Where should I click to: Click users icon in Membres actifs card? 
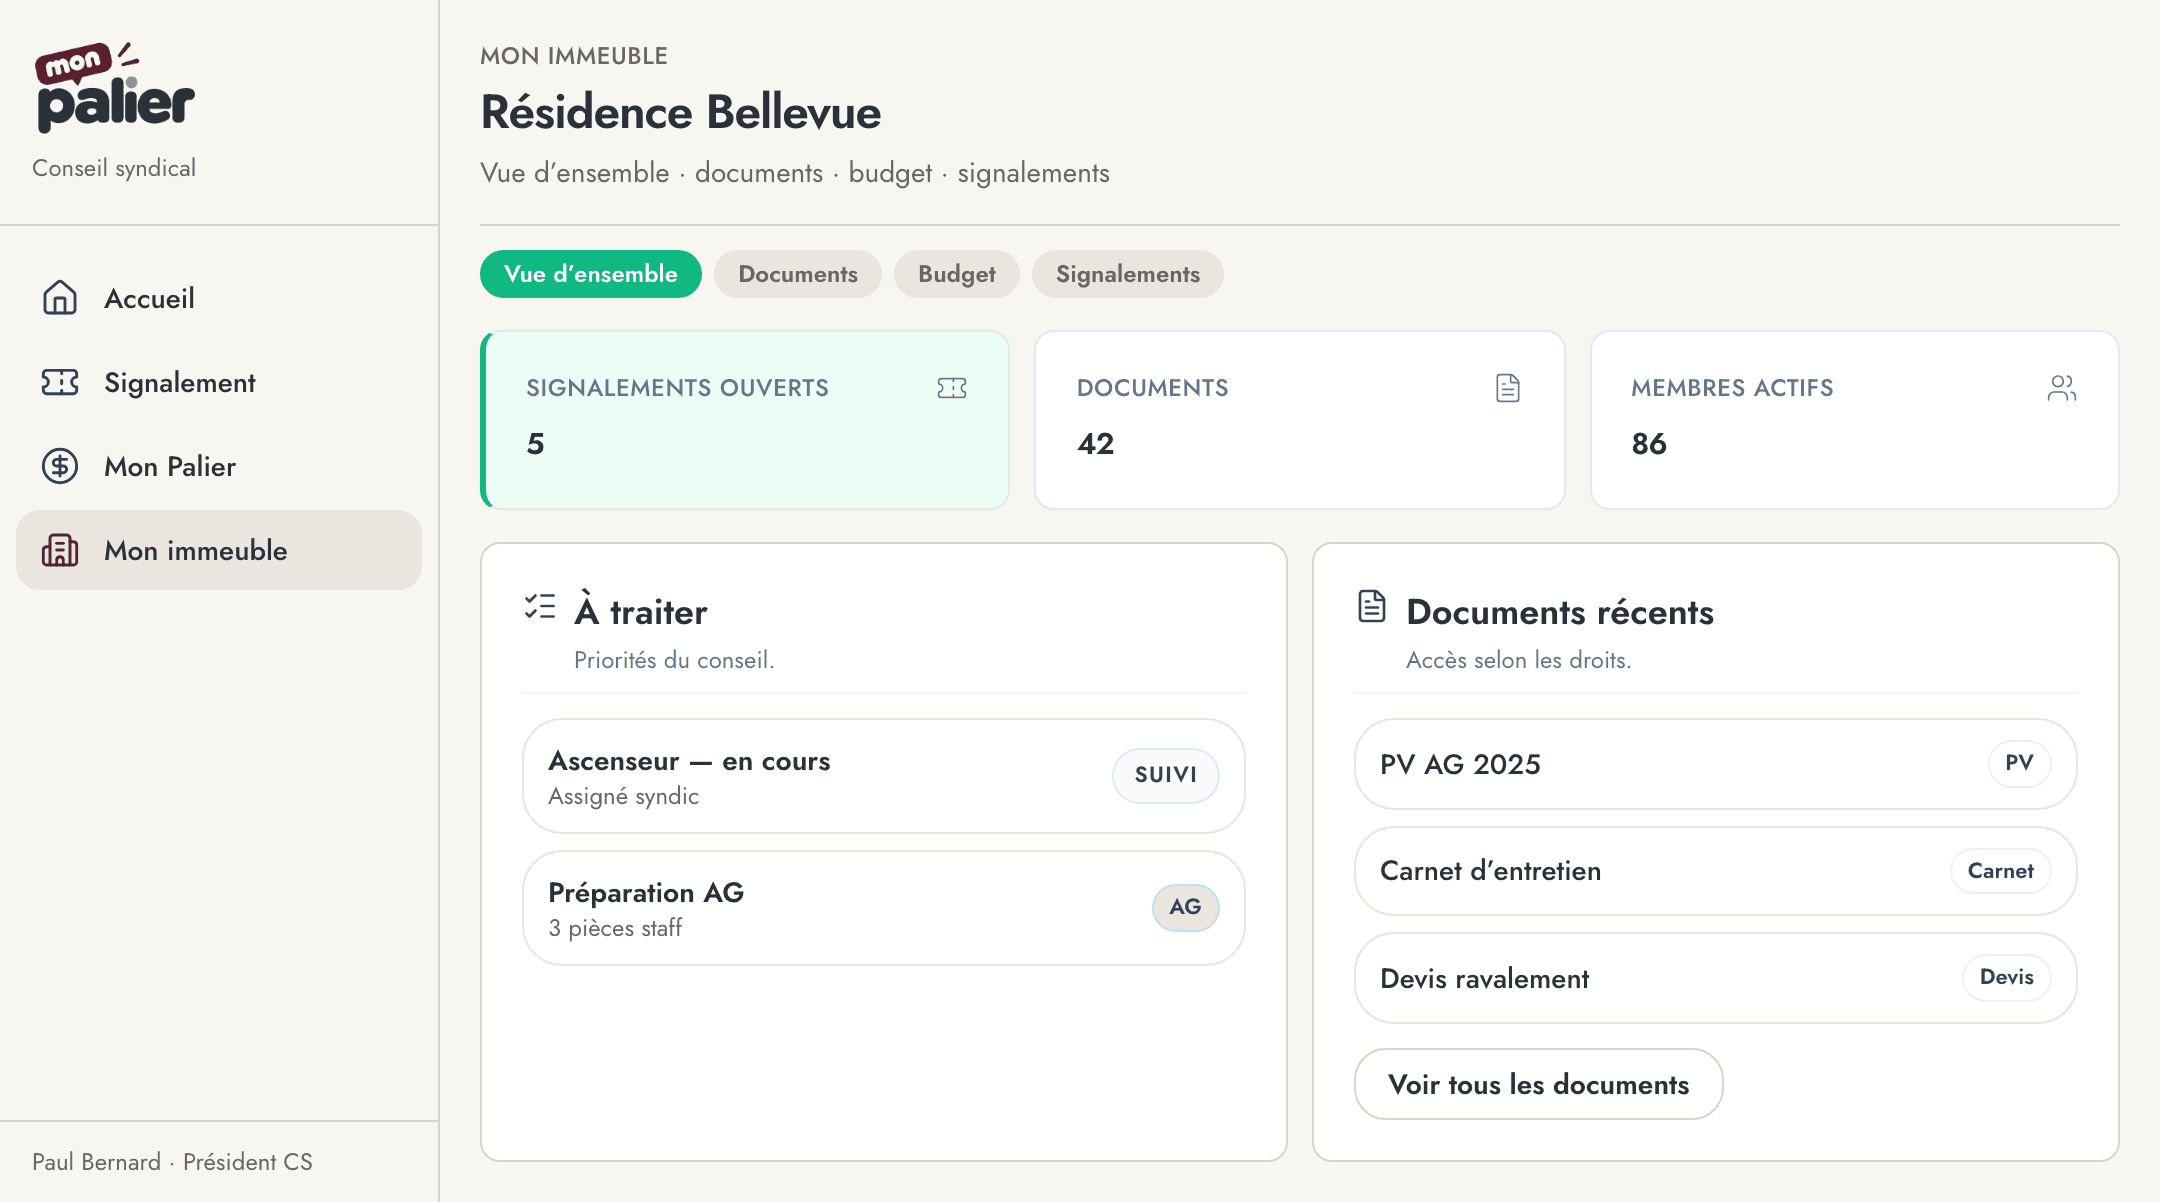(x=2062, y=388)
